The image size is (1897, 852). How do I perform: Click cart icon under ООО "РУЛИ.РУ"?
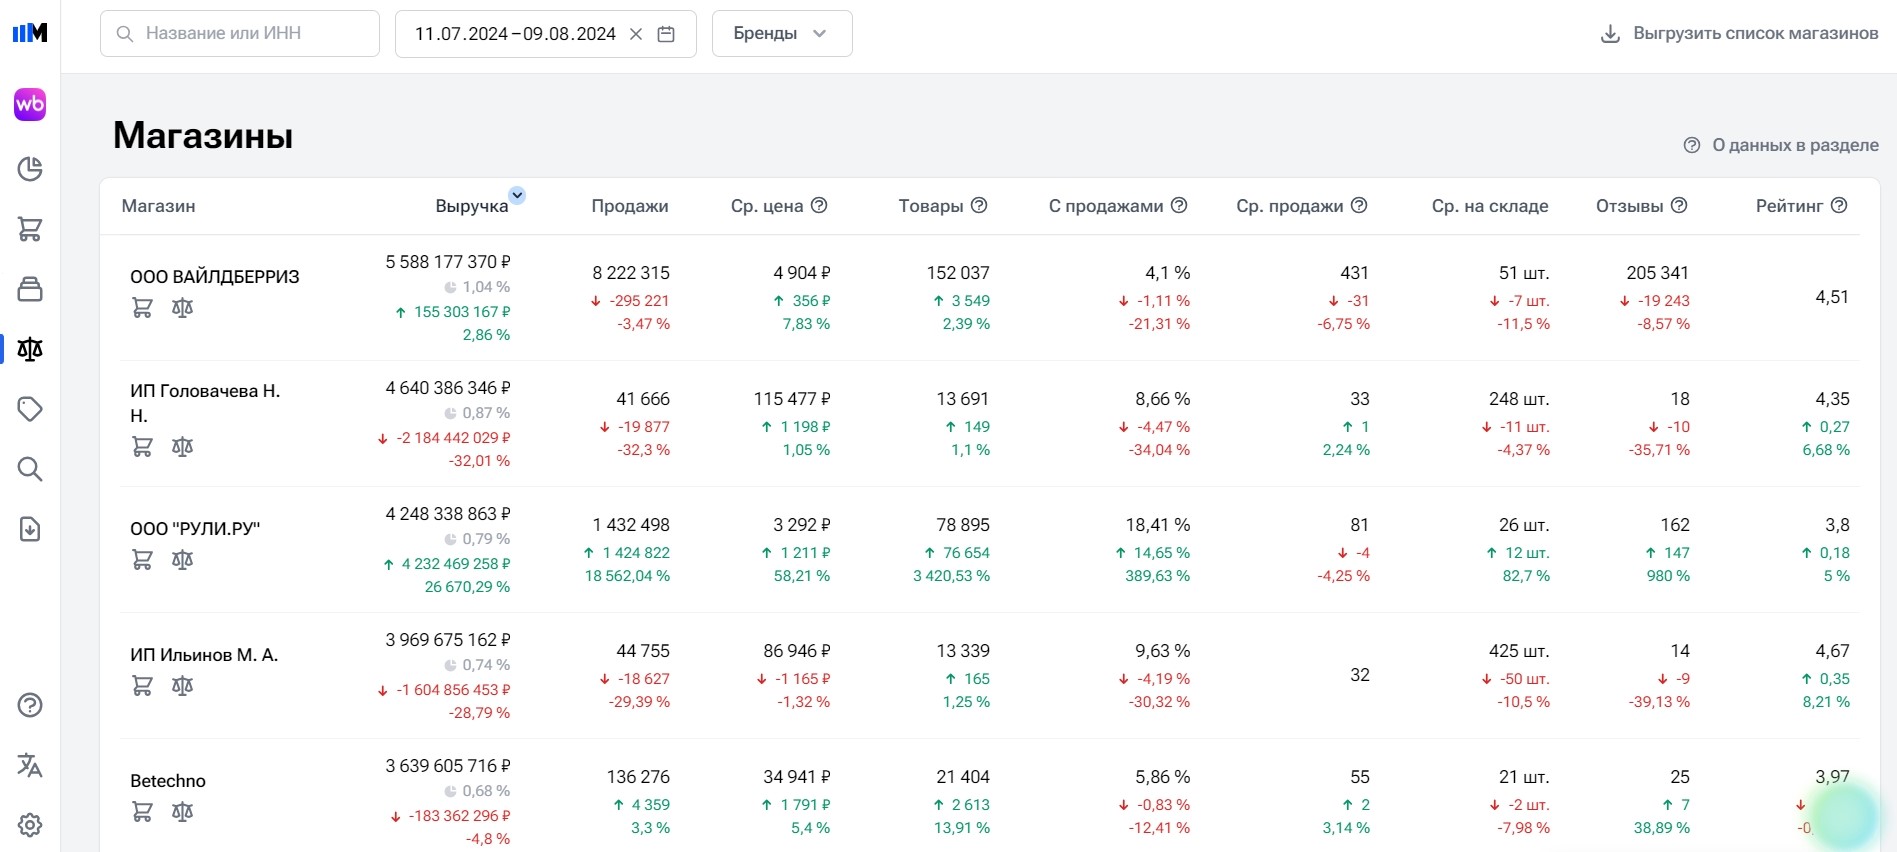(142, 560)
